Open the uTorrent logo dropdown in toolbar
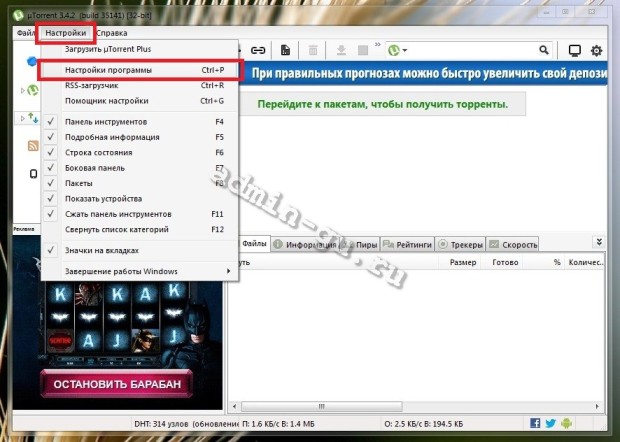 coord(398,50)
